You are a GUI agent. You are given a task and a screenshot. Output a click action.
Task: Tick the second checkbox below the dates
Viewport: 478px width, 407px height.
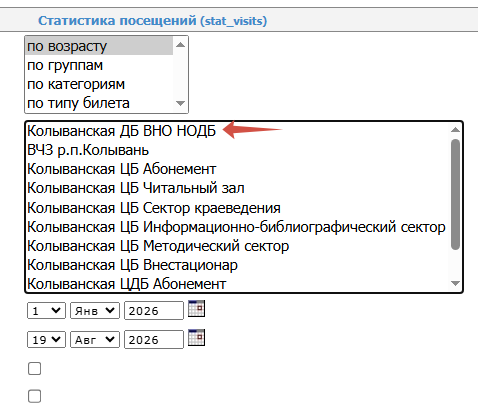click(35, 396)
